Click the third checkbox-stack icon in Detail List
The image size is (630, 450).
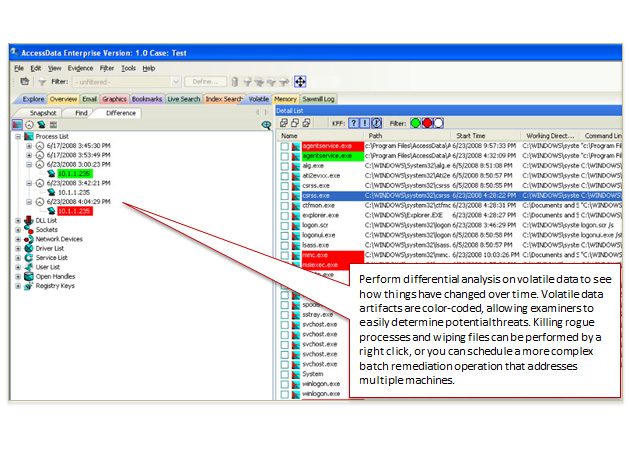point(307,123)
